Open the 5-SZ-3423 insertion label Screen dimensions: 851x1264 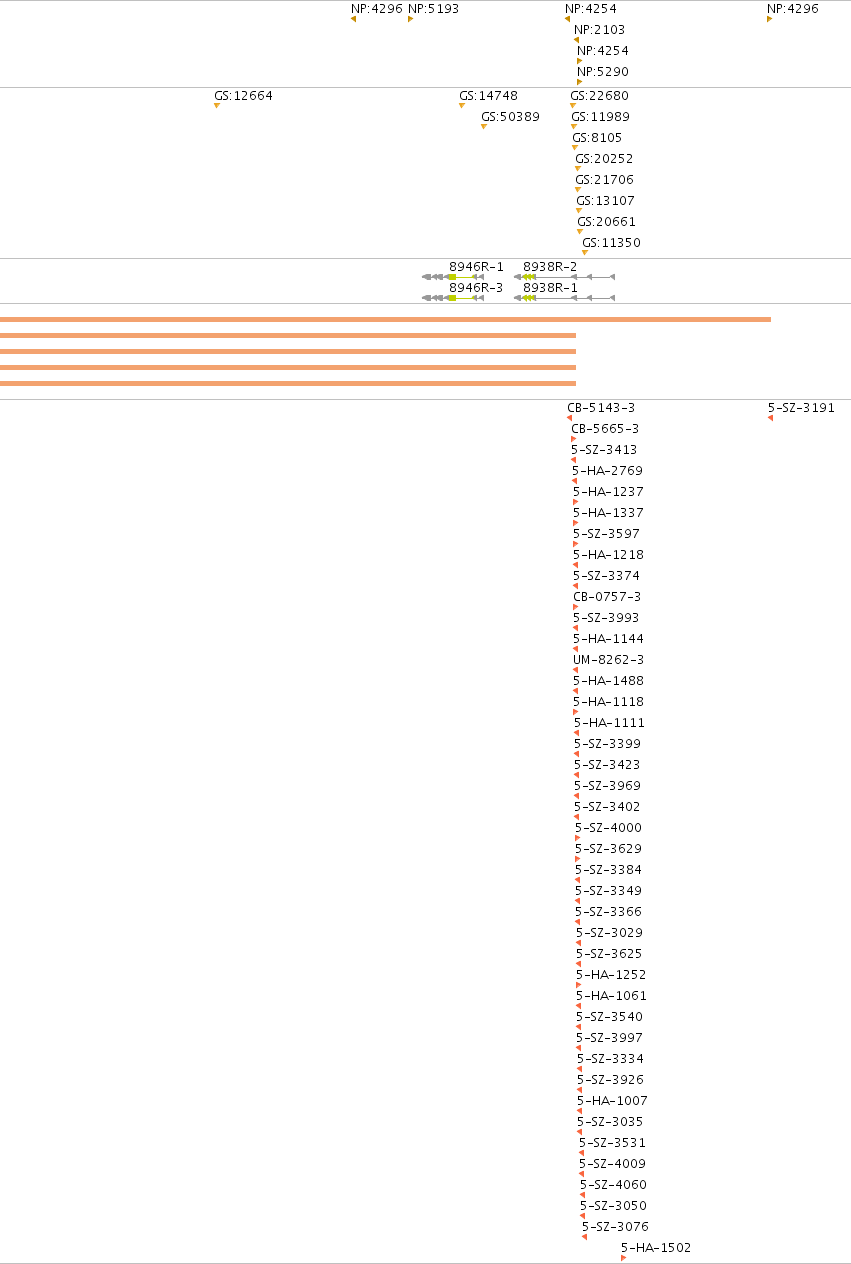[x=607, y=765]
